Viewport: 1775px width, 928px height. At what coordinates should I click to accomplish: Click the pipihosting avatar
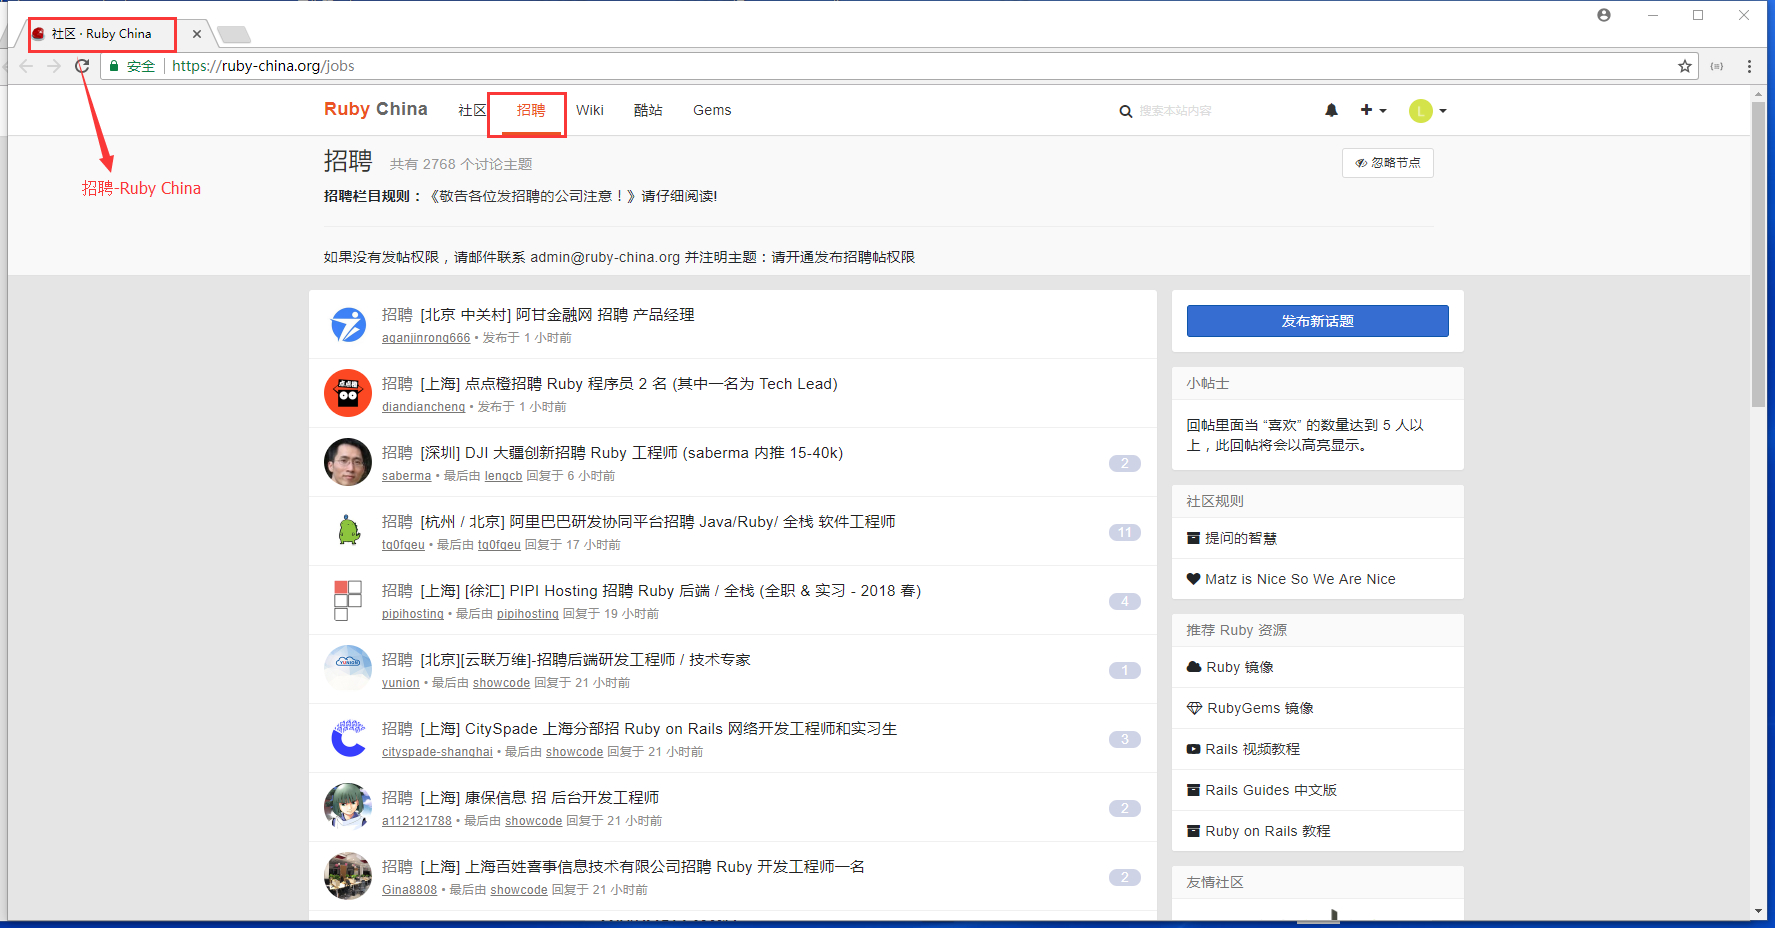click(348, 600)
